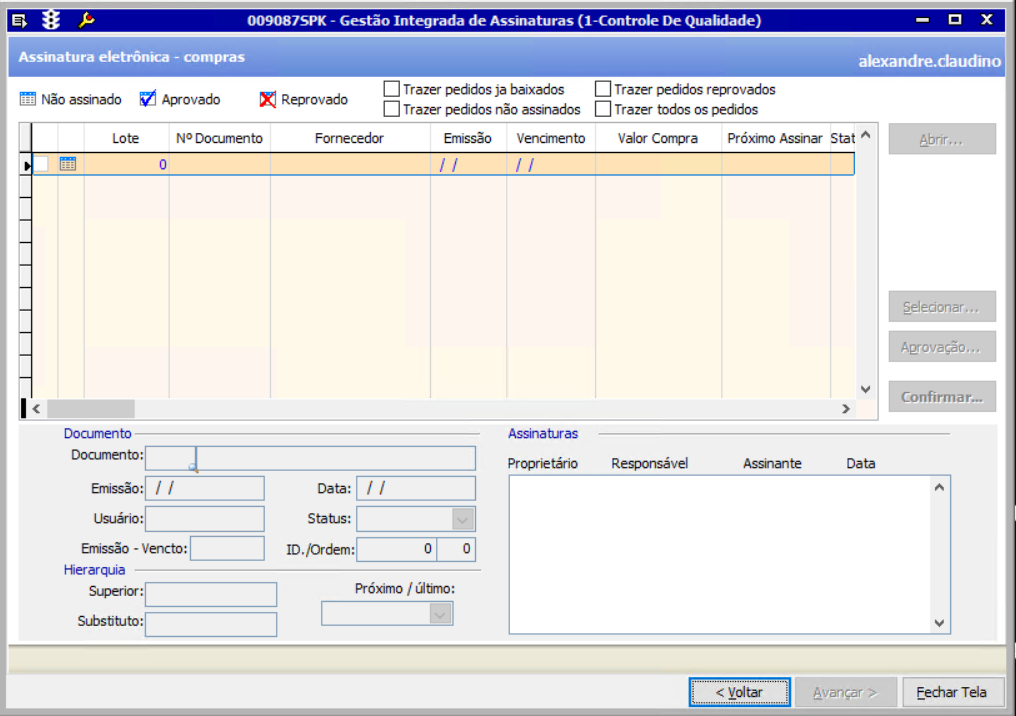This screenshot has width=1016, height=716.
Task: Minimize the Gestão Integrada de Assinaturas window
Action: point(923,20)
